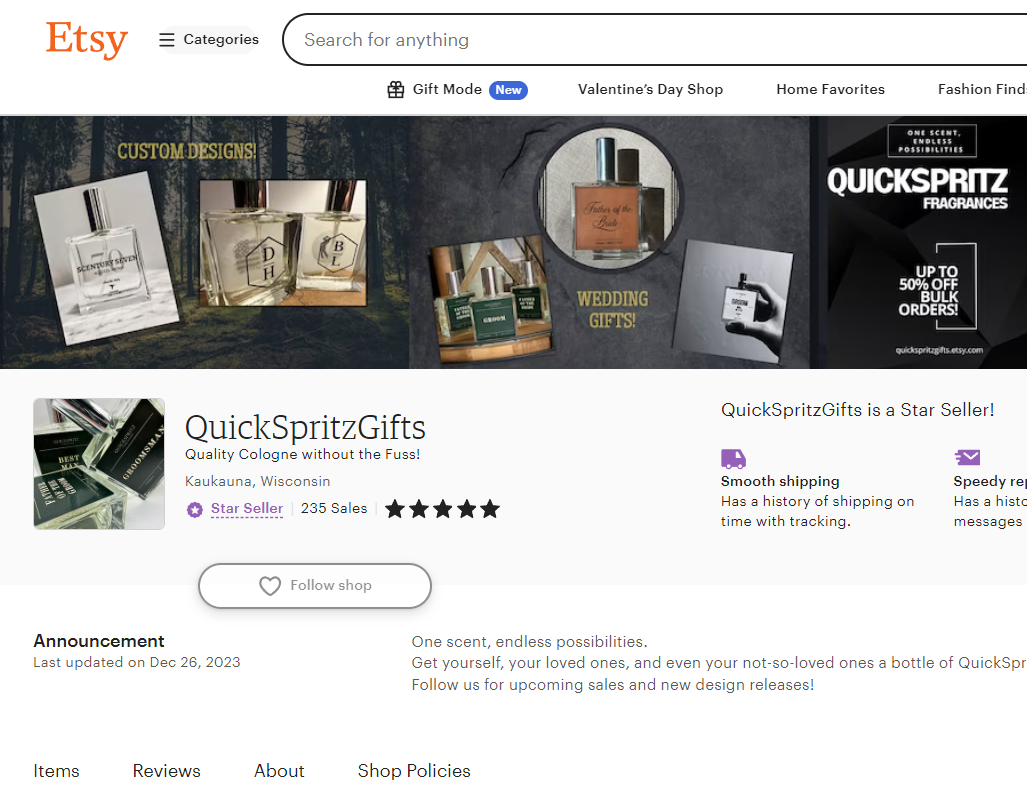Viewport: 1027px width, 791px height.
Task: Open Home Favorites link
Action: (x=831, y=90)
